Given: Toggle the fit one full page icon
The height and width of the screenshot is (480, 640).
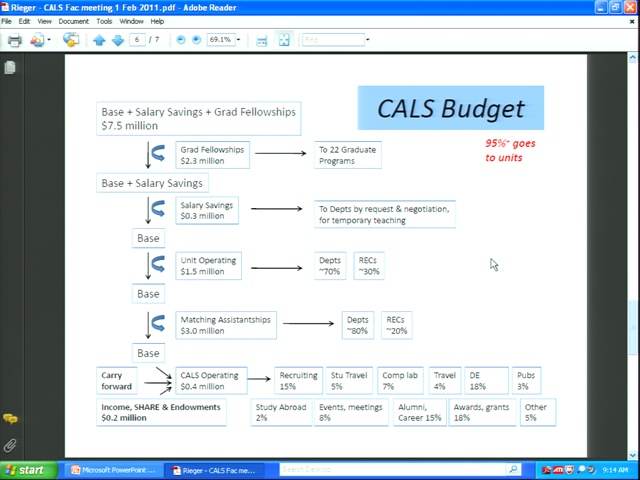Looking at the screenshot, I should click(x=284, y=40).
